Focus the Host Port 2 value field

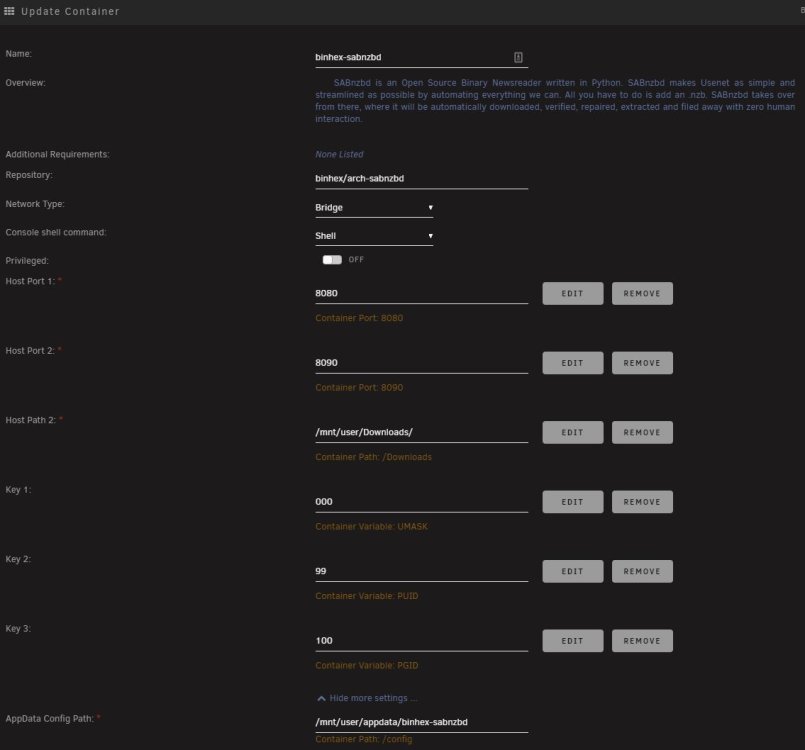point(421,363)
